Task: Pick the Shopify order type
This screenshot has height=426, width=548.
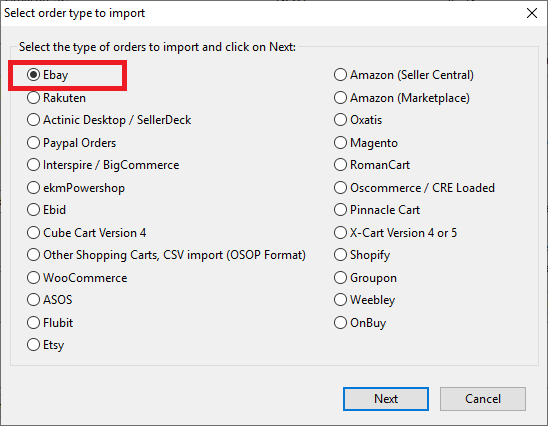Action: [362, 255]
